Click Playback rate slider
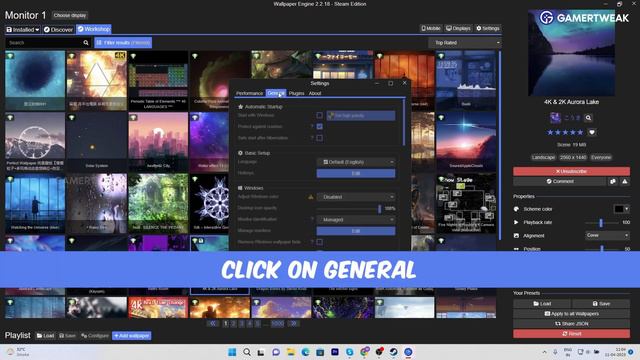Image resolution: width=640 pixels, height=360 pixels. point(601,222)
